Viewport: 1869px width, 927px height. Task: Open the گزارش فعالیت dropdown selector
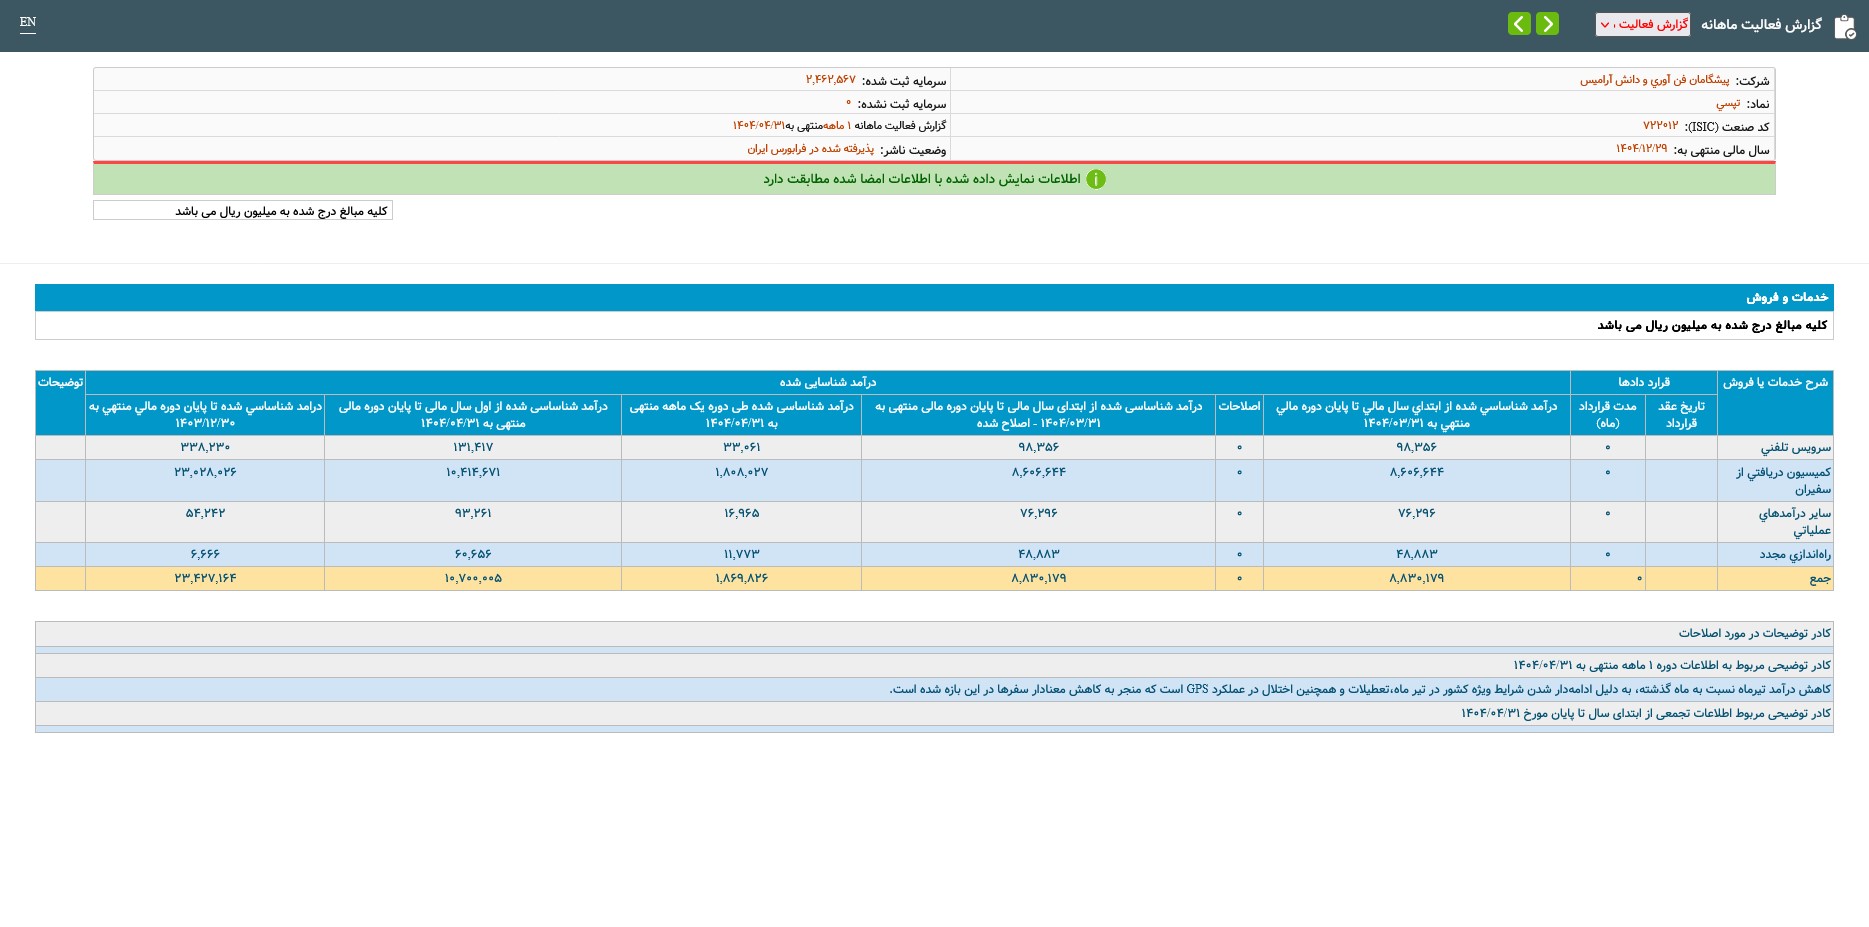[1642, 24]
